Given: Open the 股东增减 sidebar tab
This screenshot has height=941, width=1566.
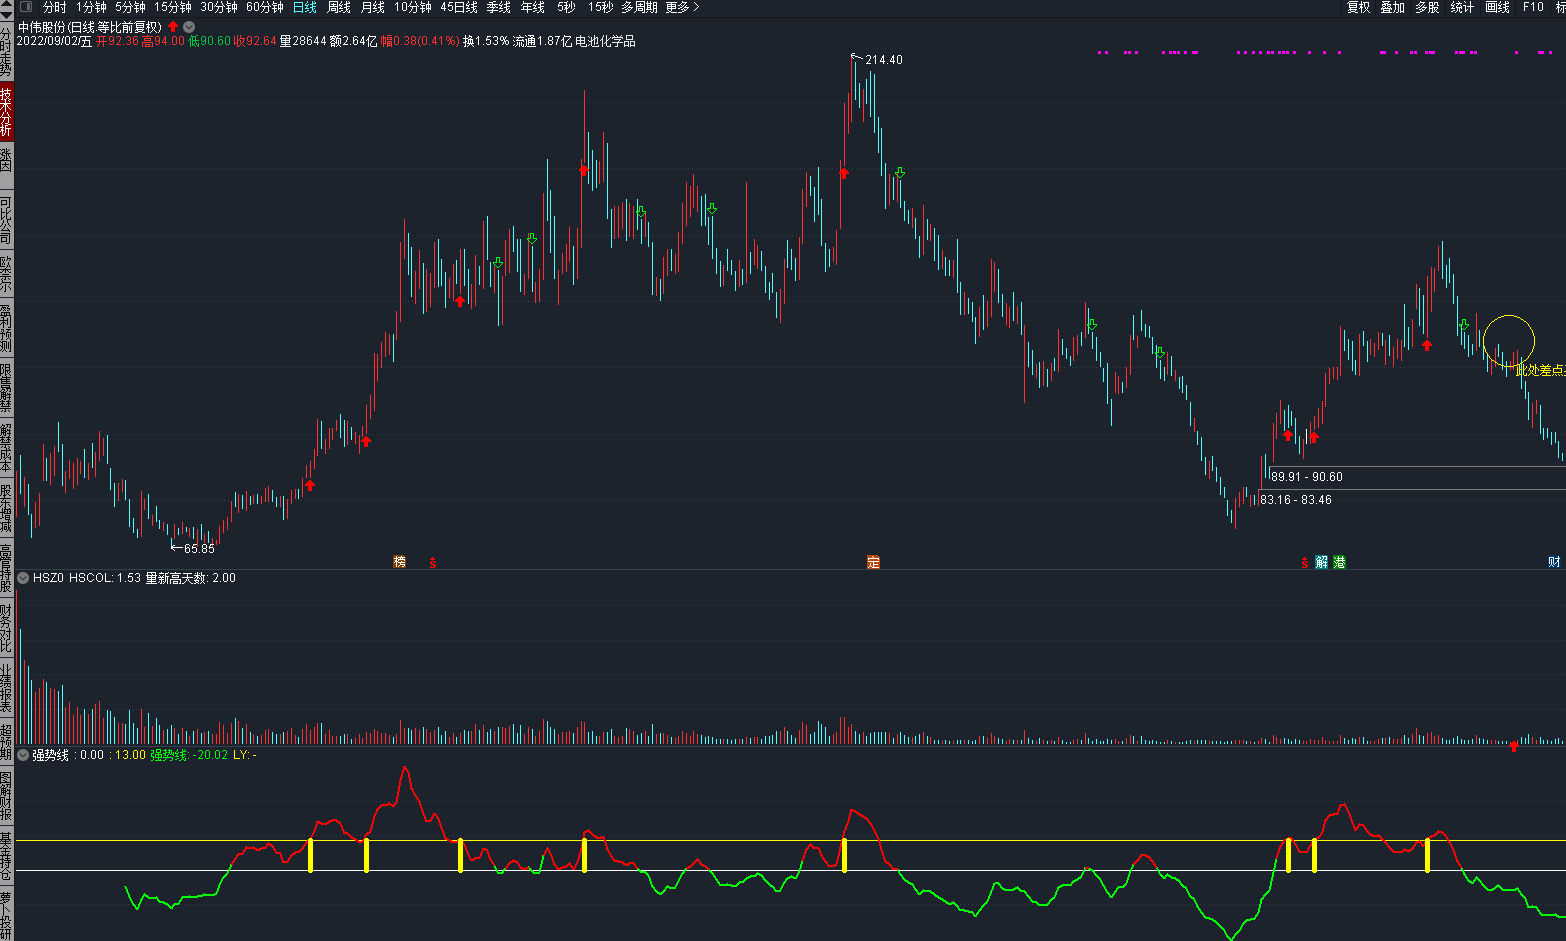Looking at the screenshot, I should pyautogui.click(x=6, y=507).
